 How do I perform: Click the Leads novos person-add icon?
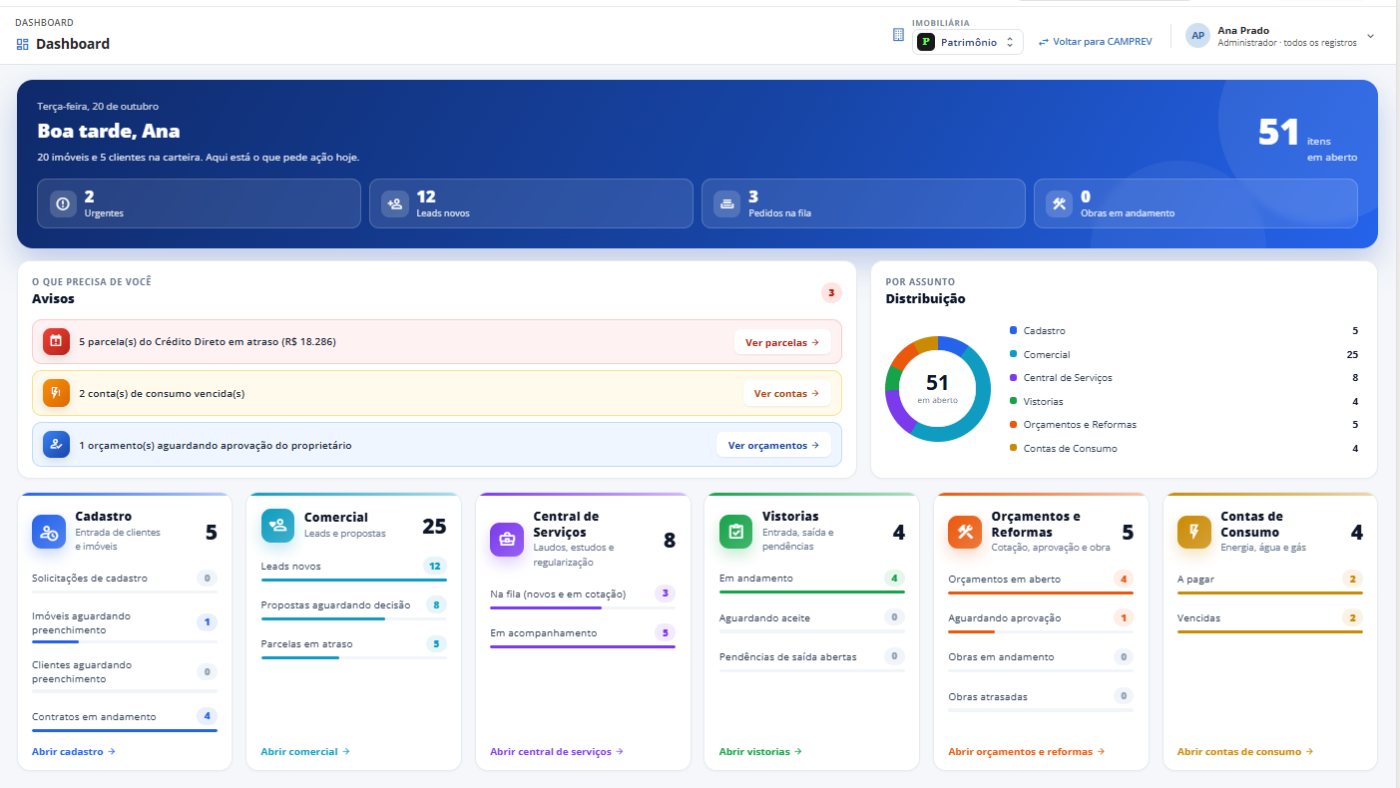pos(395,204)
